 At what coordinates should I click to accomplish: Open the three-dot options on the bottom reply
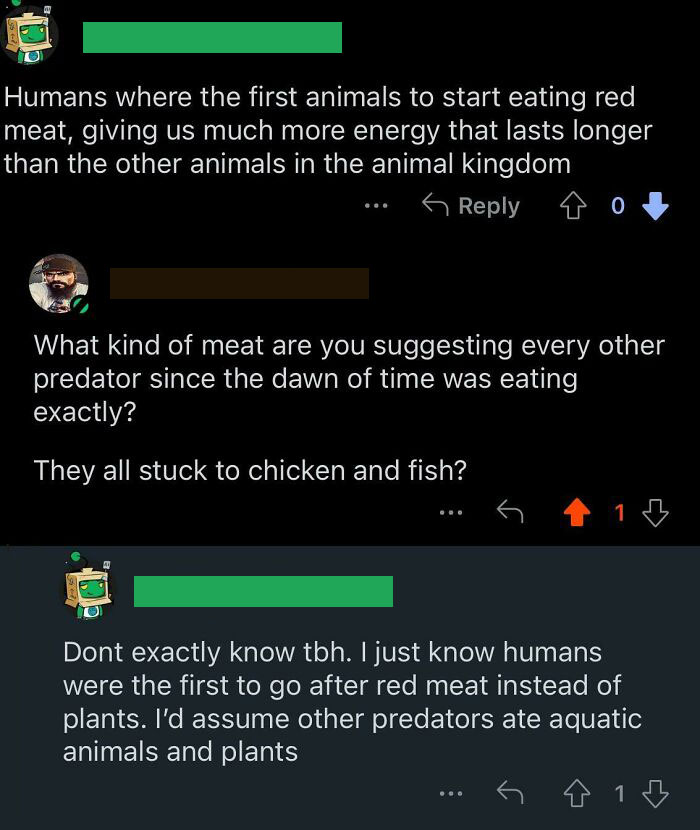450,792
